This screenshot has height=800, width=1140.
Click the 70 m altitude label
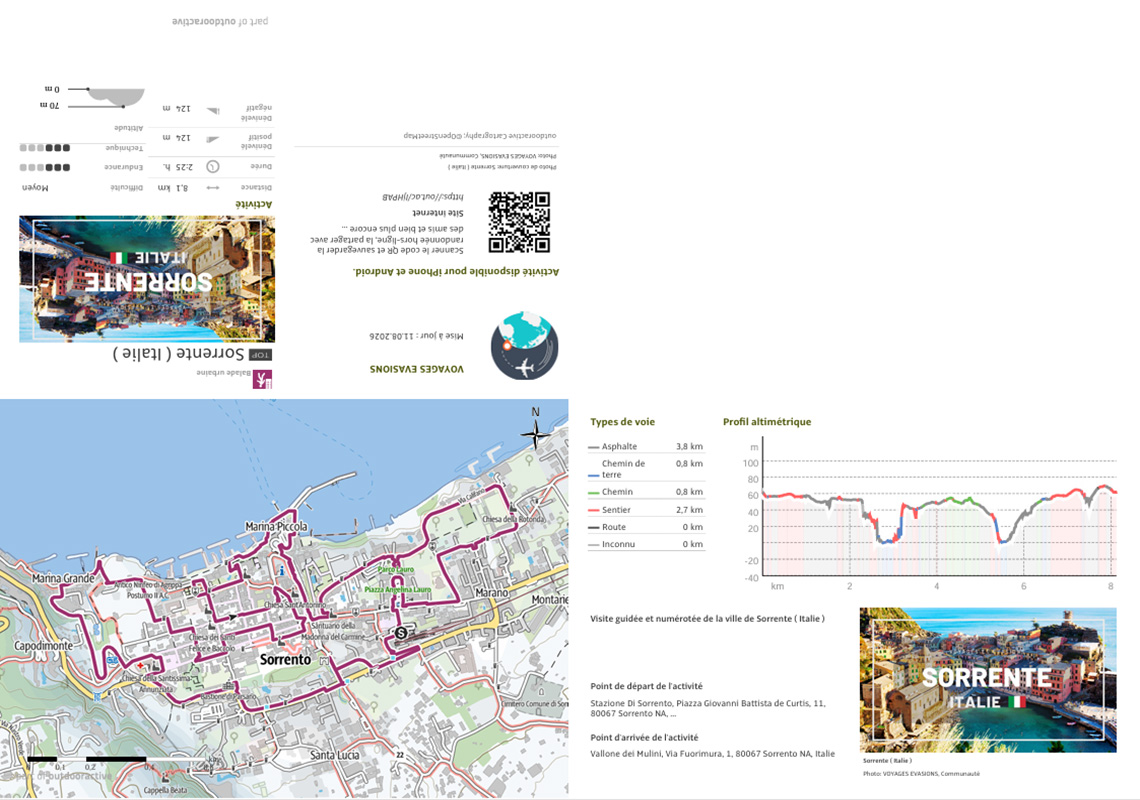[x=49, y=106]
